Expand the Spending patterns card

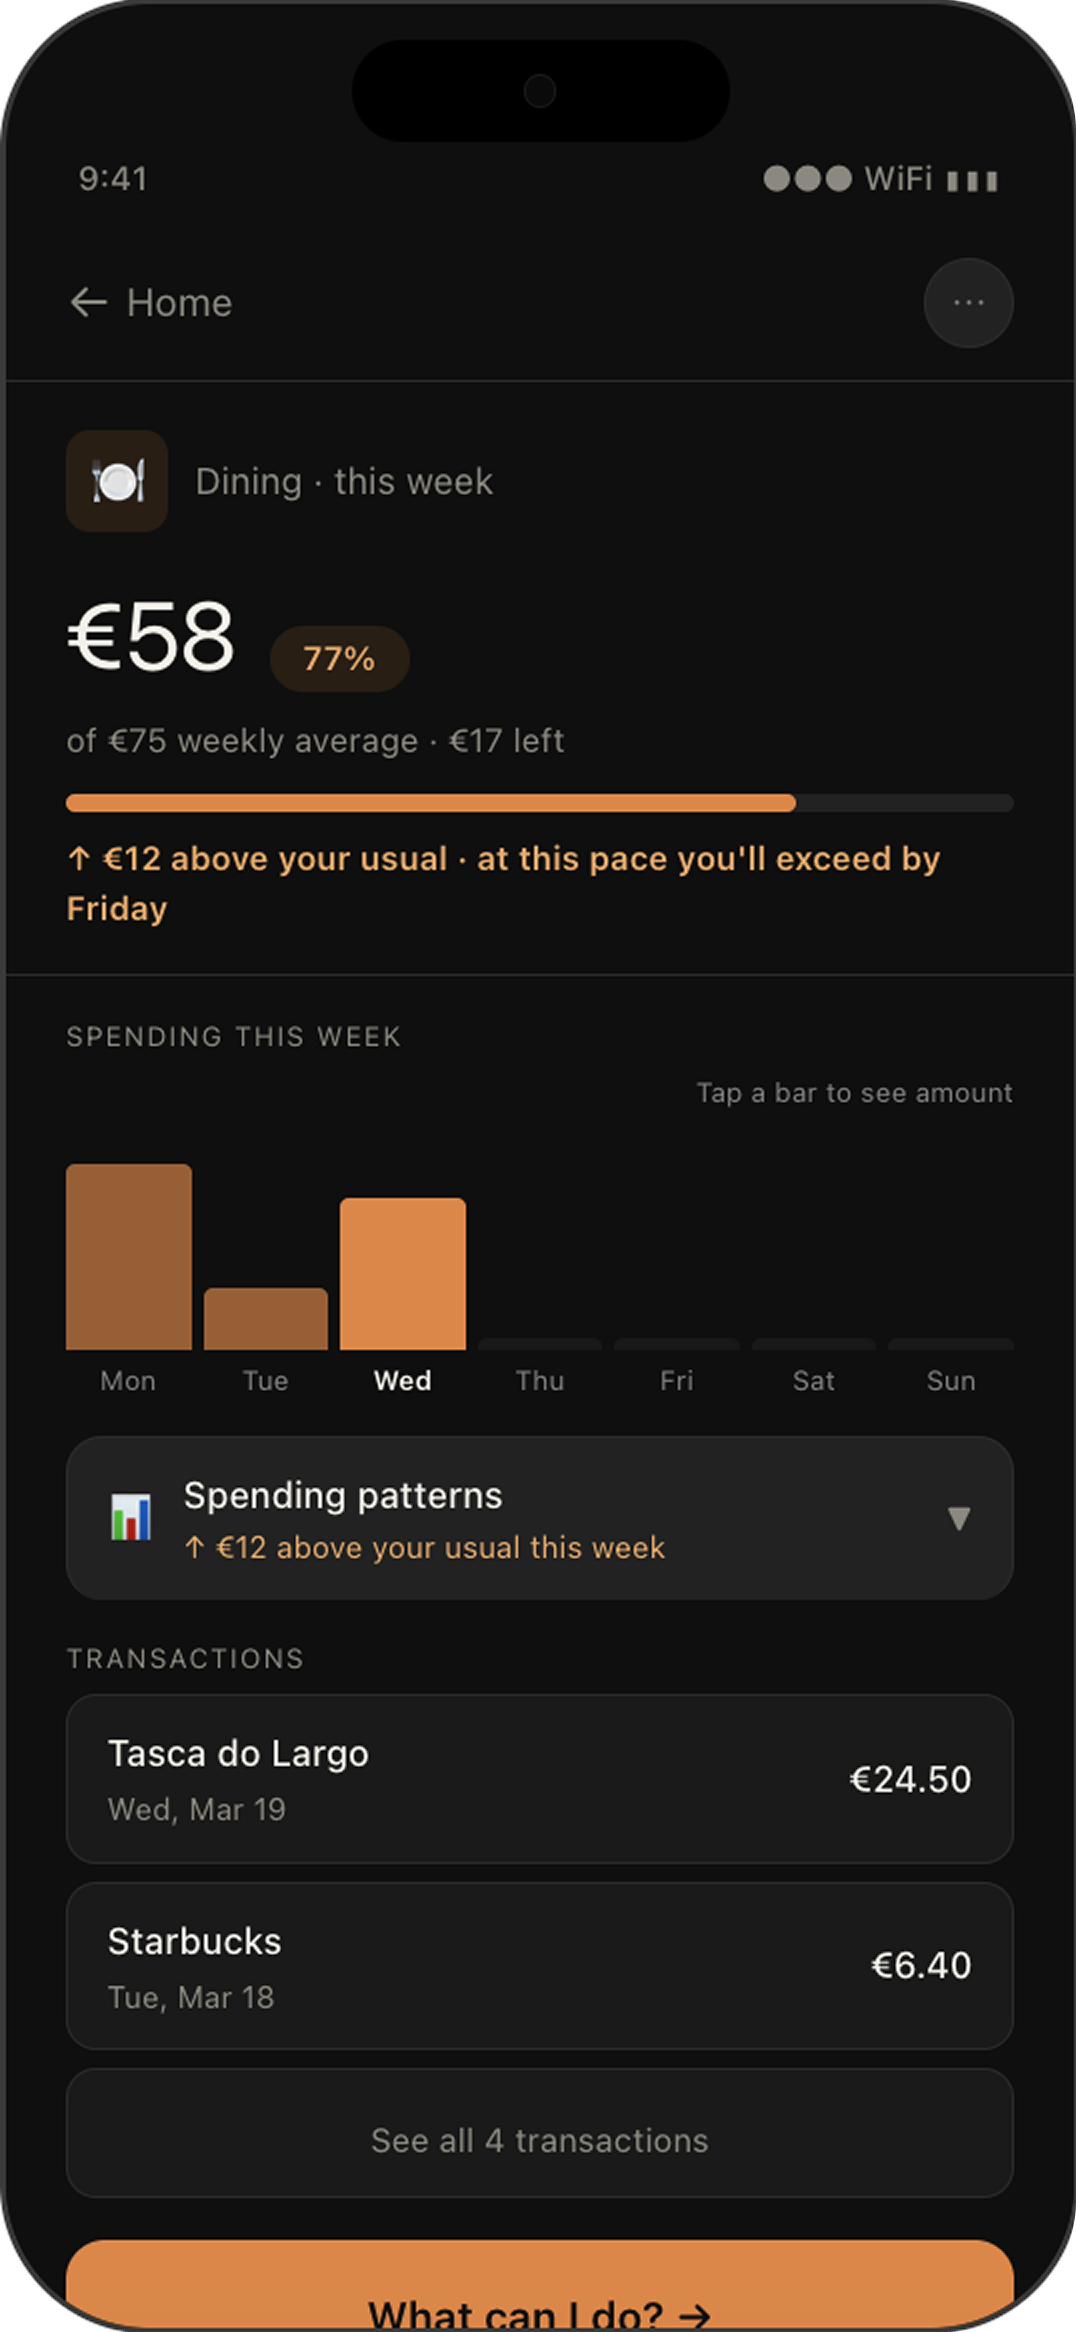tap(540, 1518)
